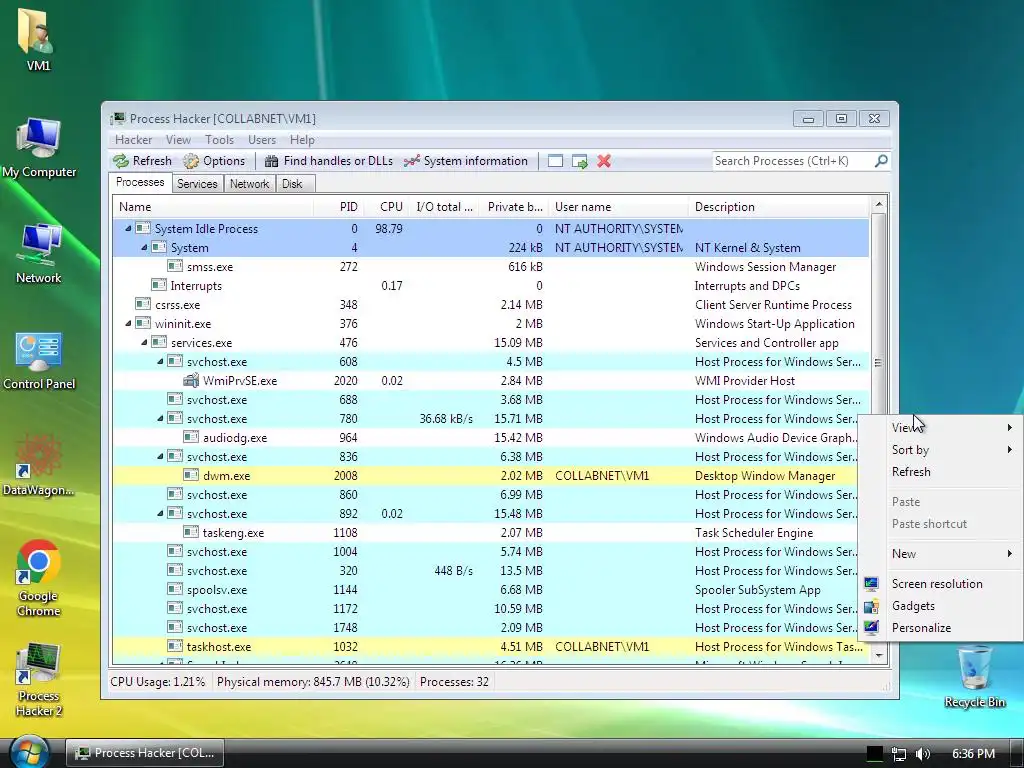Choose Refresh in the context menu
Image resolution: width=1024 pixels, height=768 pixels.
(941, 472)
